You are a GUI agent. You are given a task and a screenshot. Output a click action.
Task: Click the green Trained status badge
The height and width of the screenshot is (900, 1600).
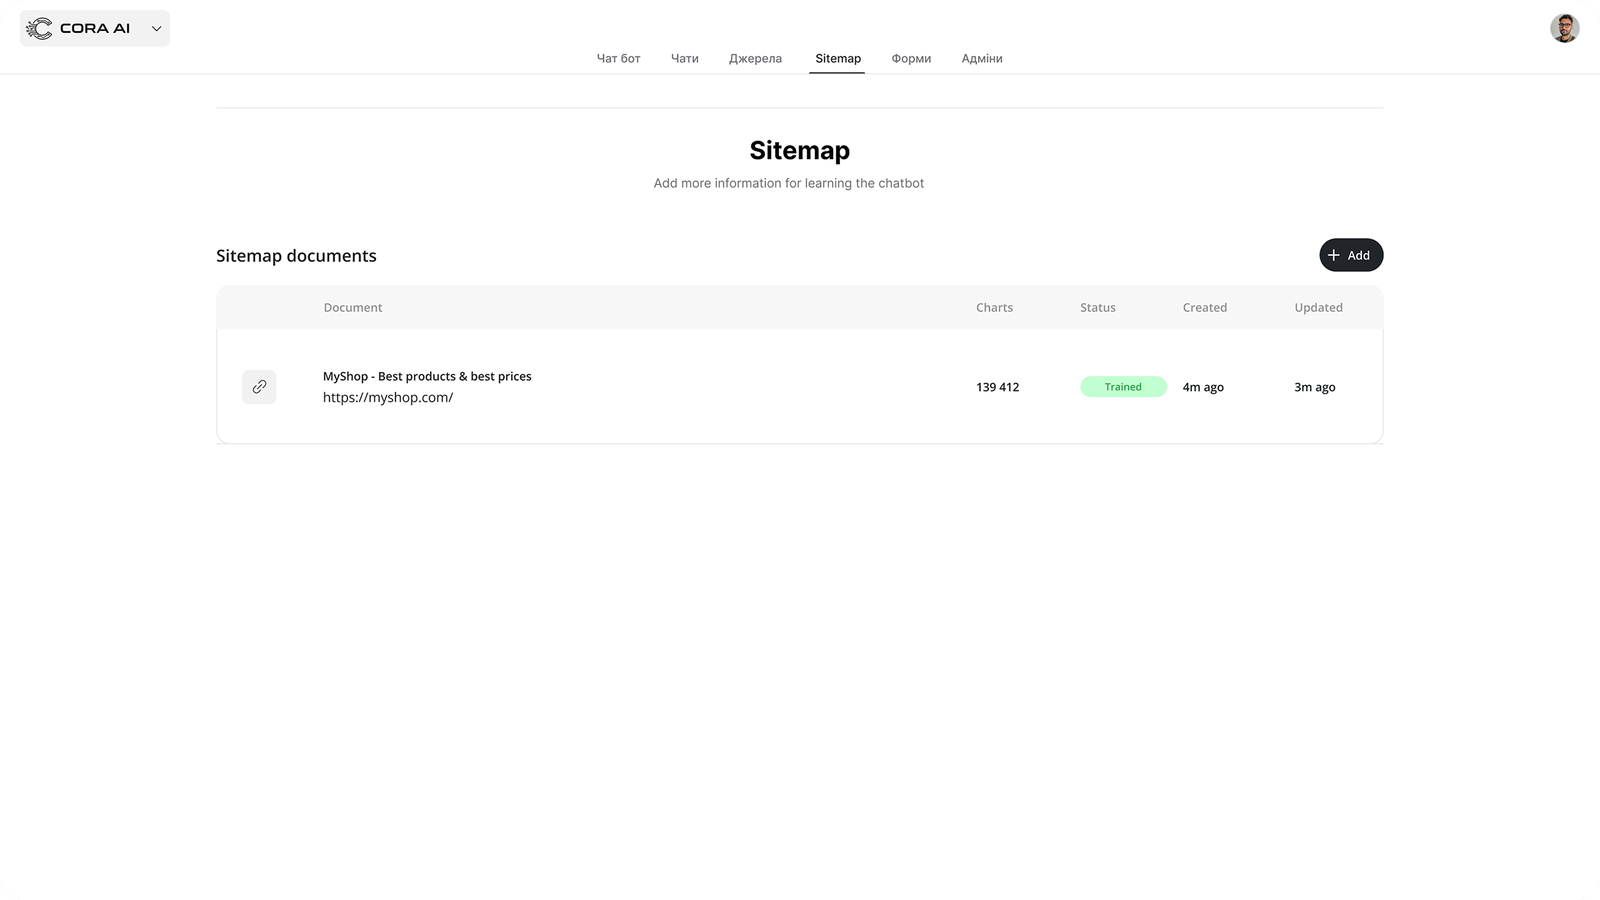(x=1123, y=387)
